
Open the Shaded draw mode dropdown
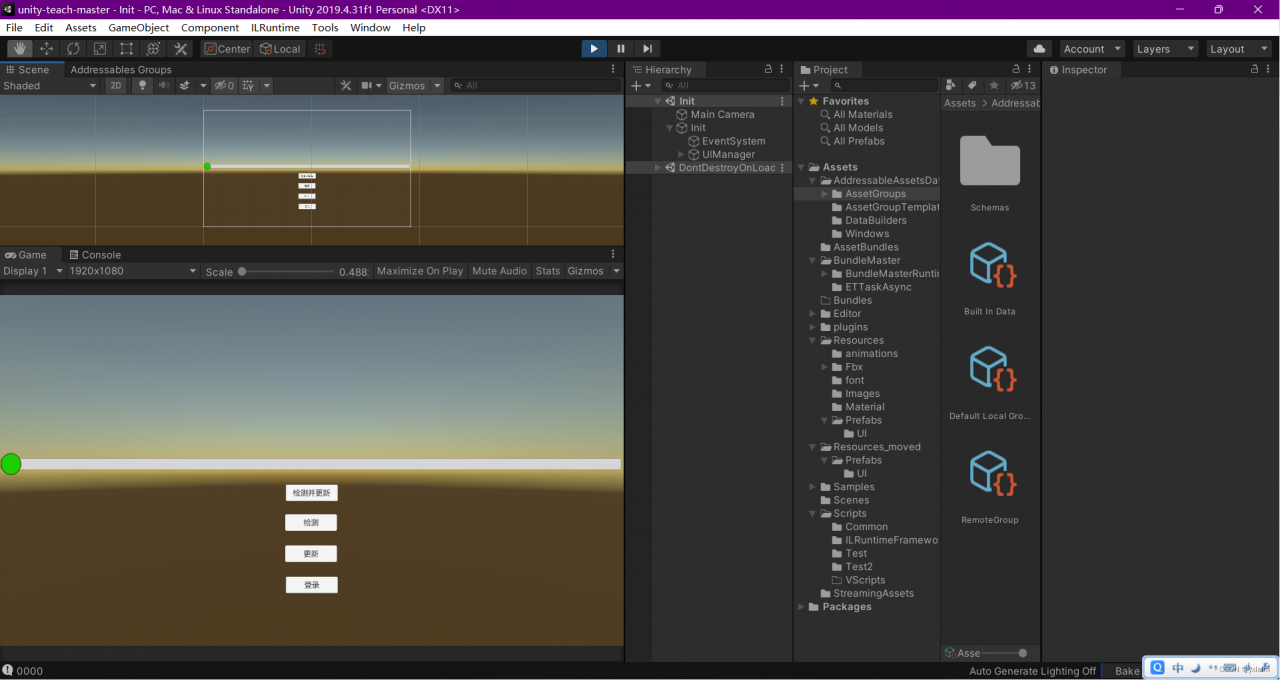coord(50,86)
